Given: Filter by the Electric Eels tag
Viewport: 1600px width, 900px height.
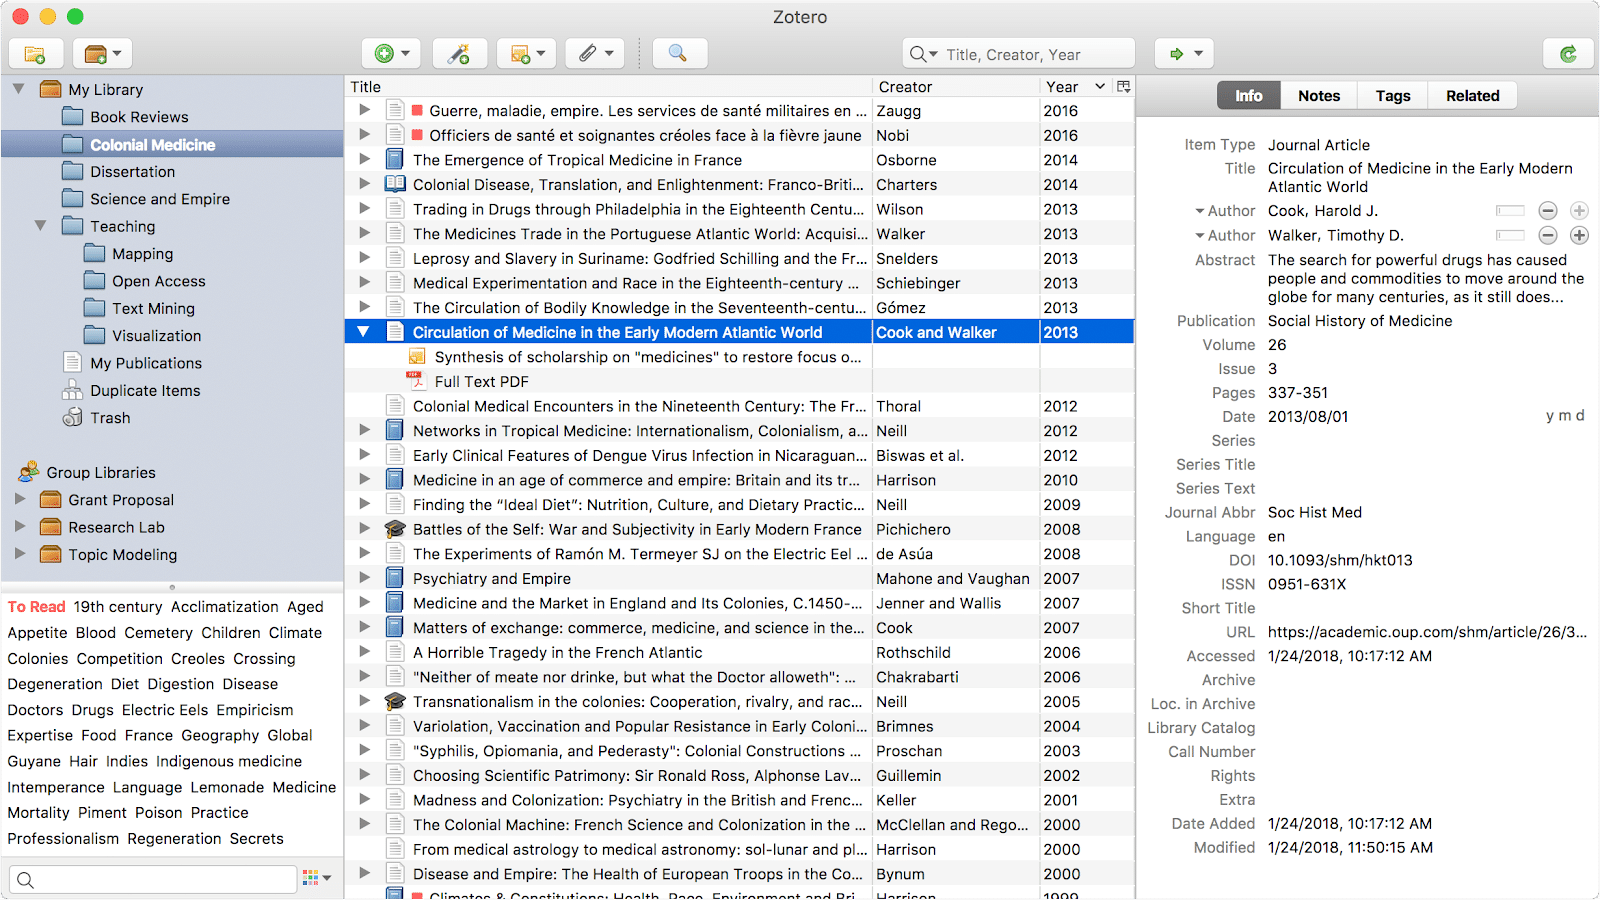Looking at the screenshot, I should coord(165,710).
